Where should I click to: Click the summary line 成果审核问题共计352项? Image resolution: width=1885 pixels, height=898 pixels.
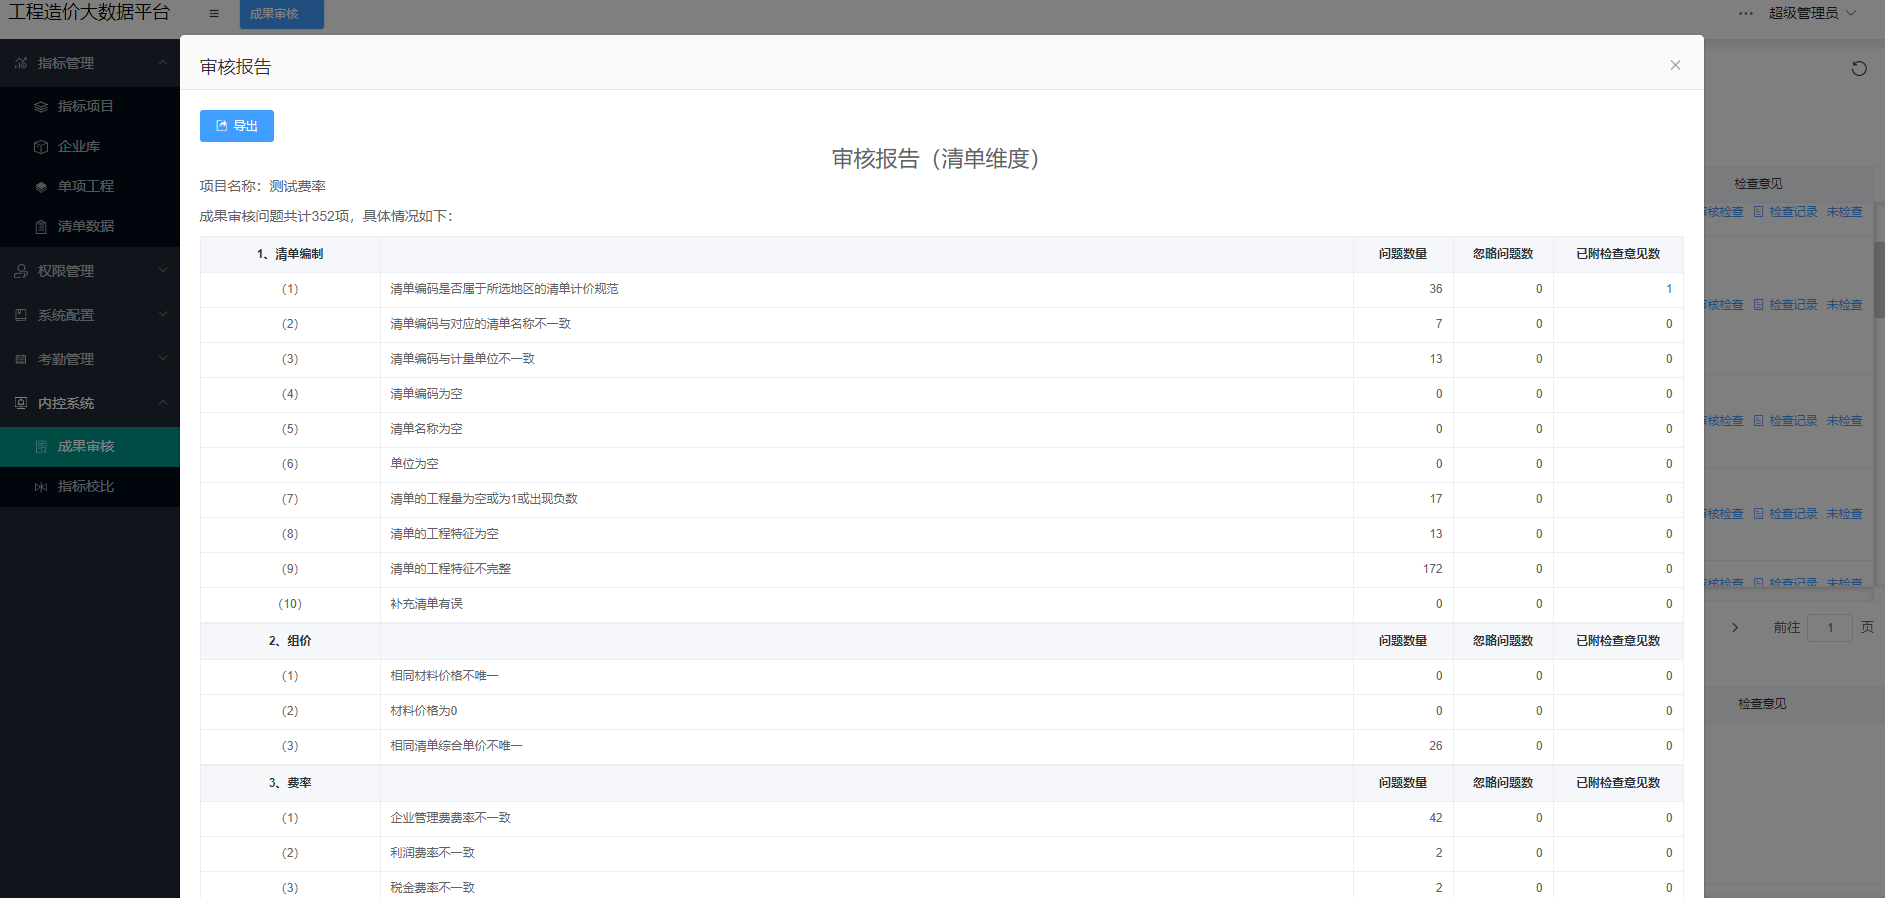pyautogui.click(x=326, y=216)
